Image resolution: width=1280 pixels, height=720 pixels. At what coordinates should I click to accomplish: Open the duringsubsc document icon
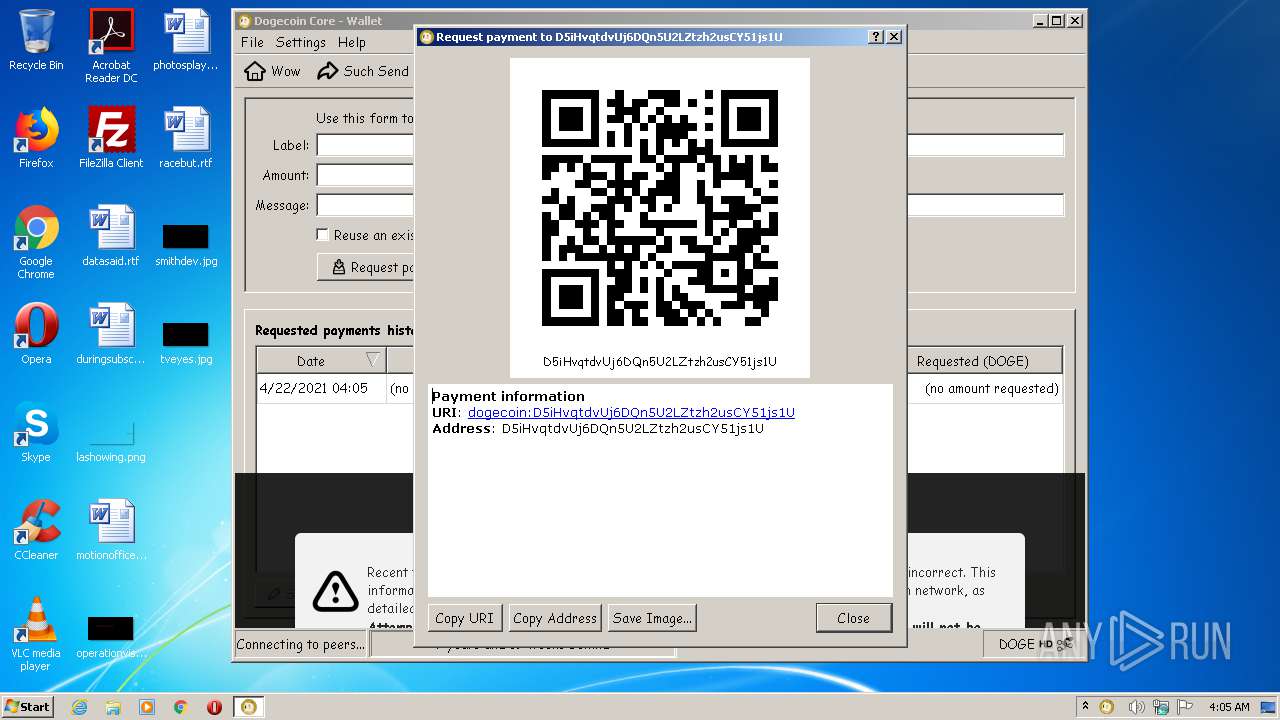[111, 334]
